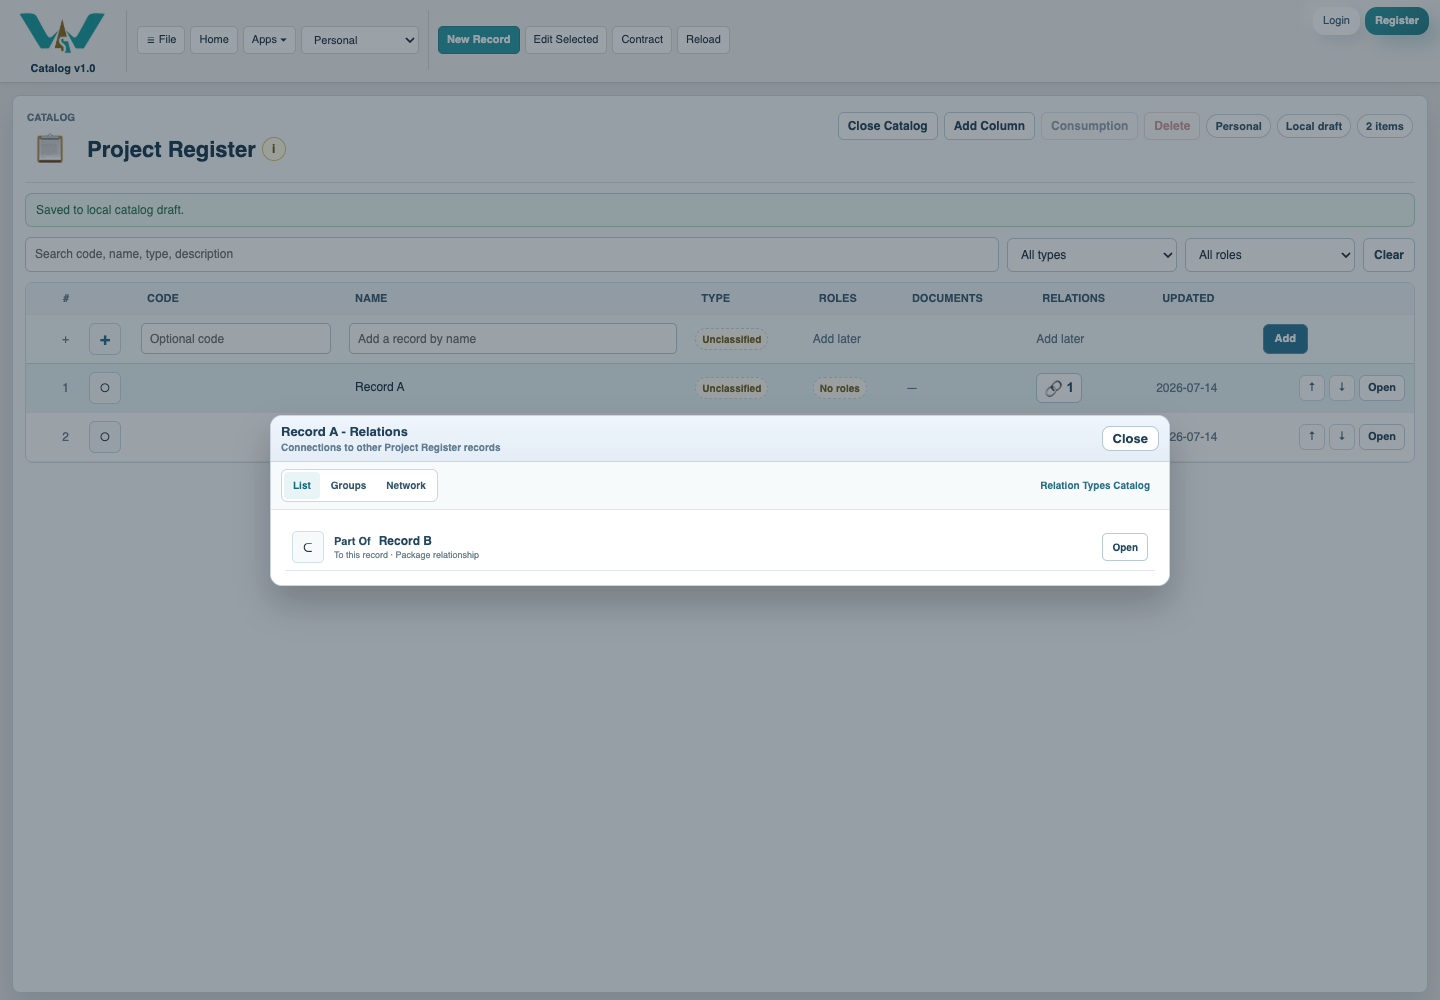1440x1000 pixels.
Task: Focus the search code, name, type field
Action: (512, 254)
